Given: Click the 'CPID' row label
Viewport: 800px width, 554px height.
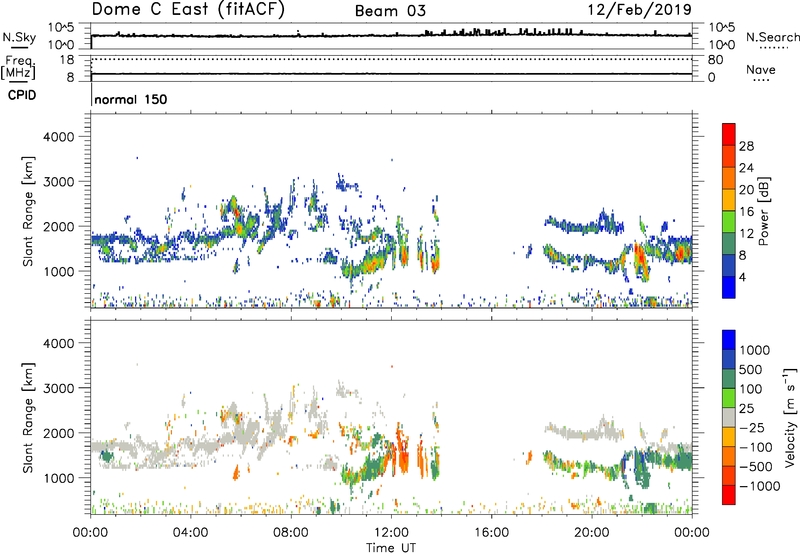Looking at the screenshot, I should 22,95.
